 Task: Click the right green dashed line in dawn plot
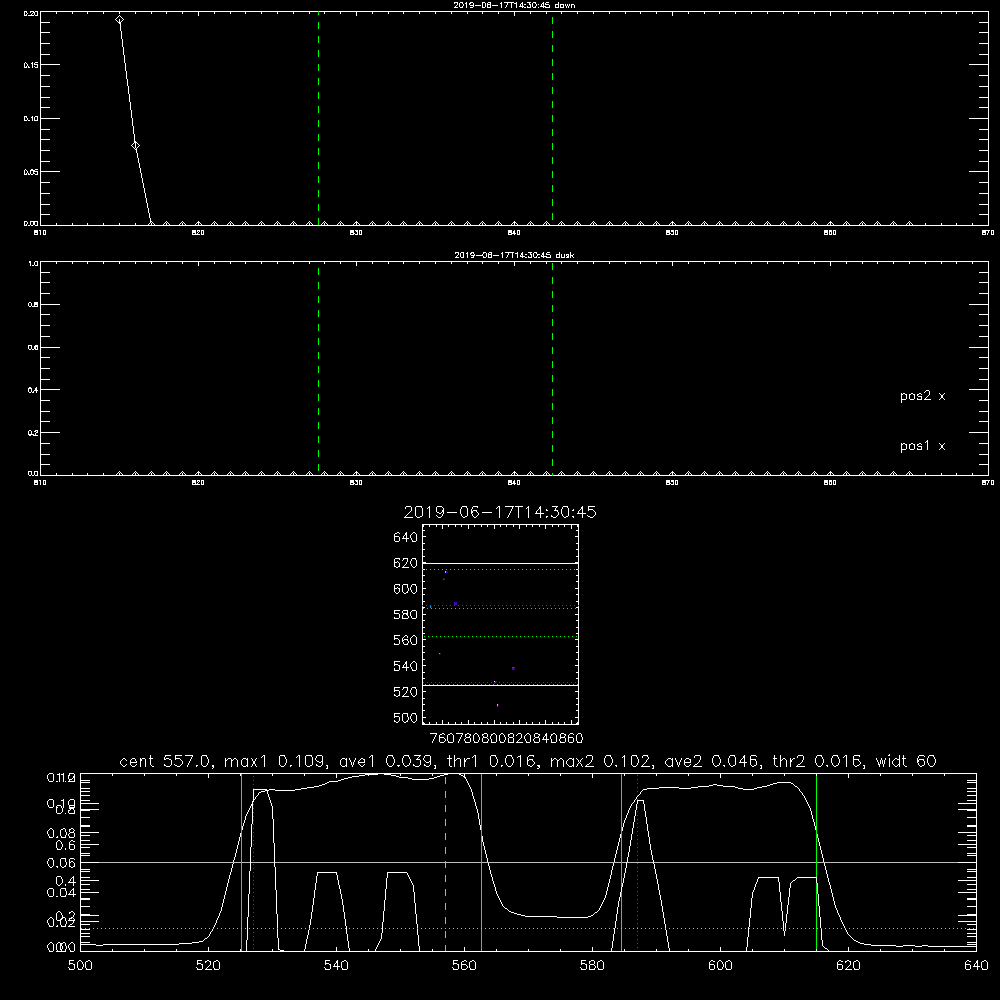552,118
